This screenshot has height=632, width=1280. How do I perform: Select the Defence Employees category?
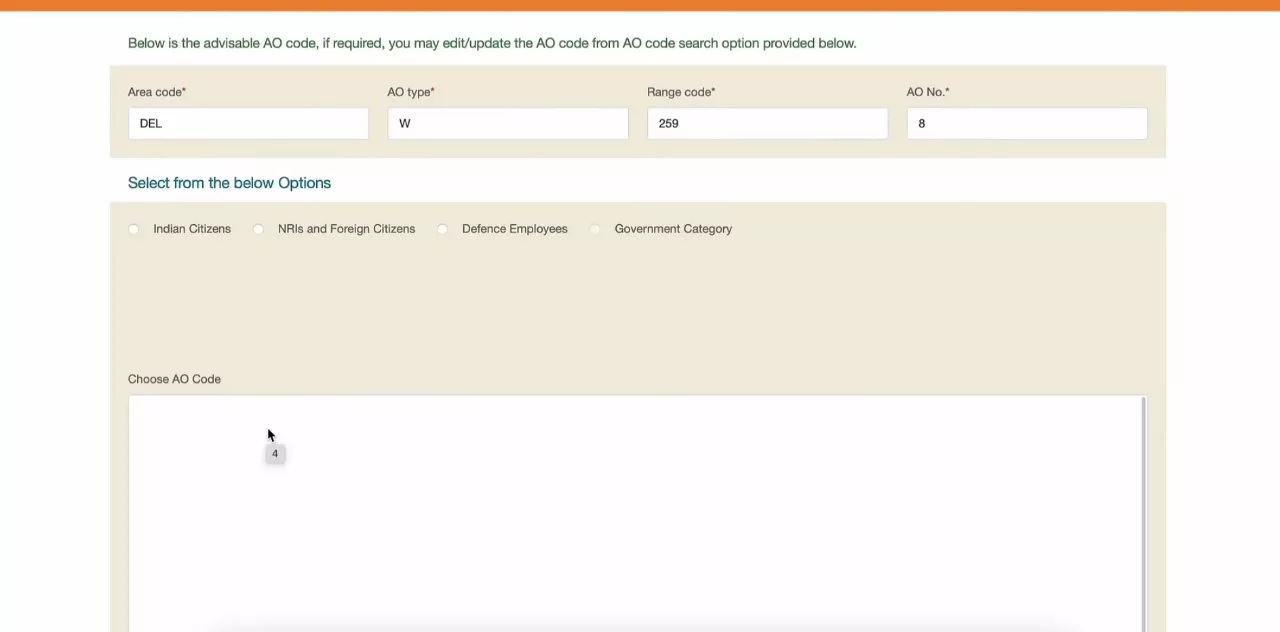442,229
